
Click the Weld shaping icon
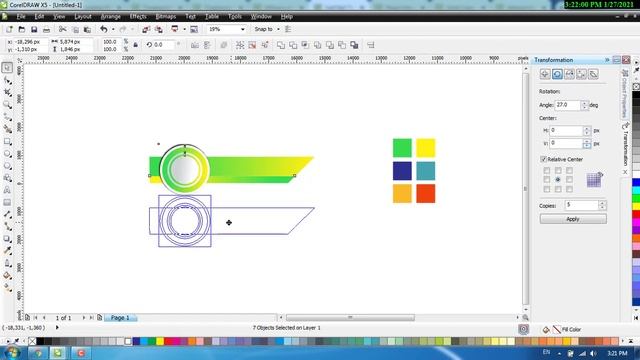click(x=281, y=45)
